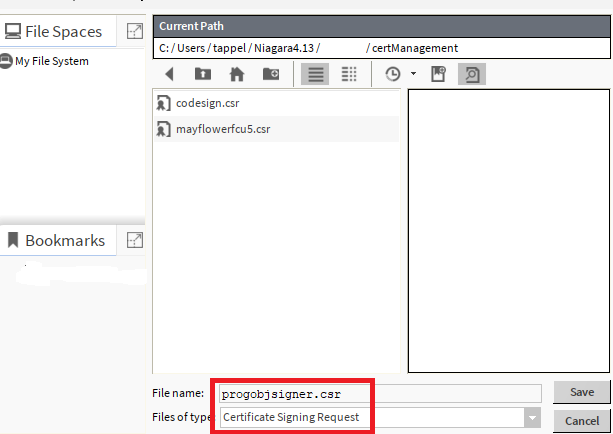Open My File System
The height and width of the screenshot is (434, 613).
point(51,61)
